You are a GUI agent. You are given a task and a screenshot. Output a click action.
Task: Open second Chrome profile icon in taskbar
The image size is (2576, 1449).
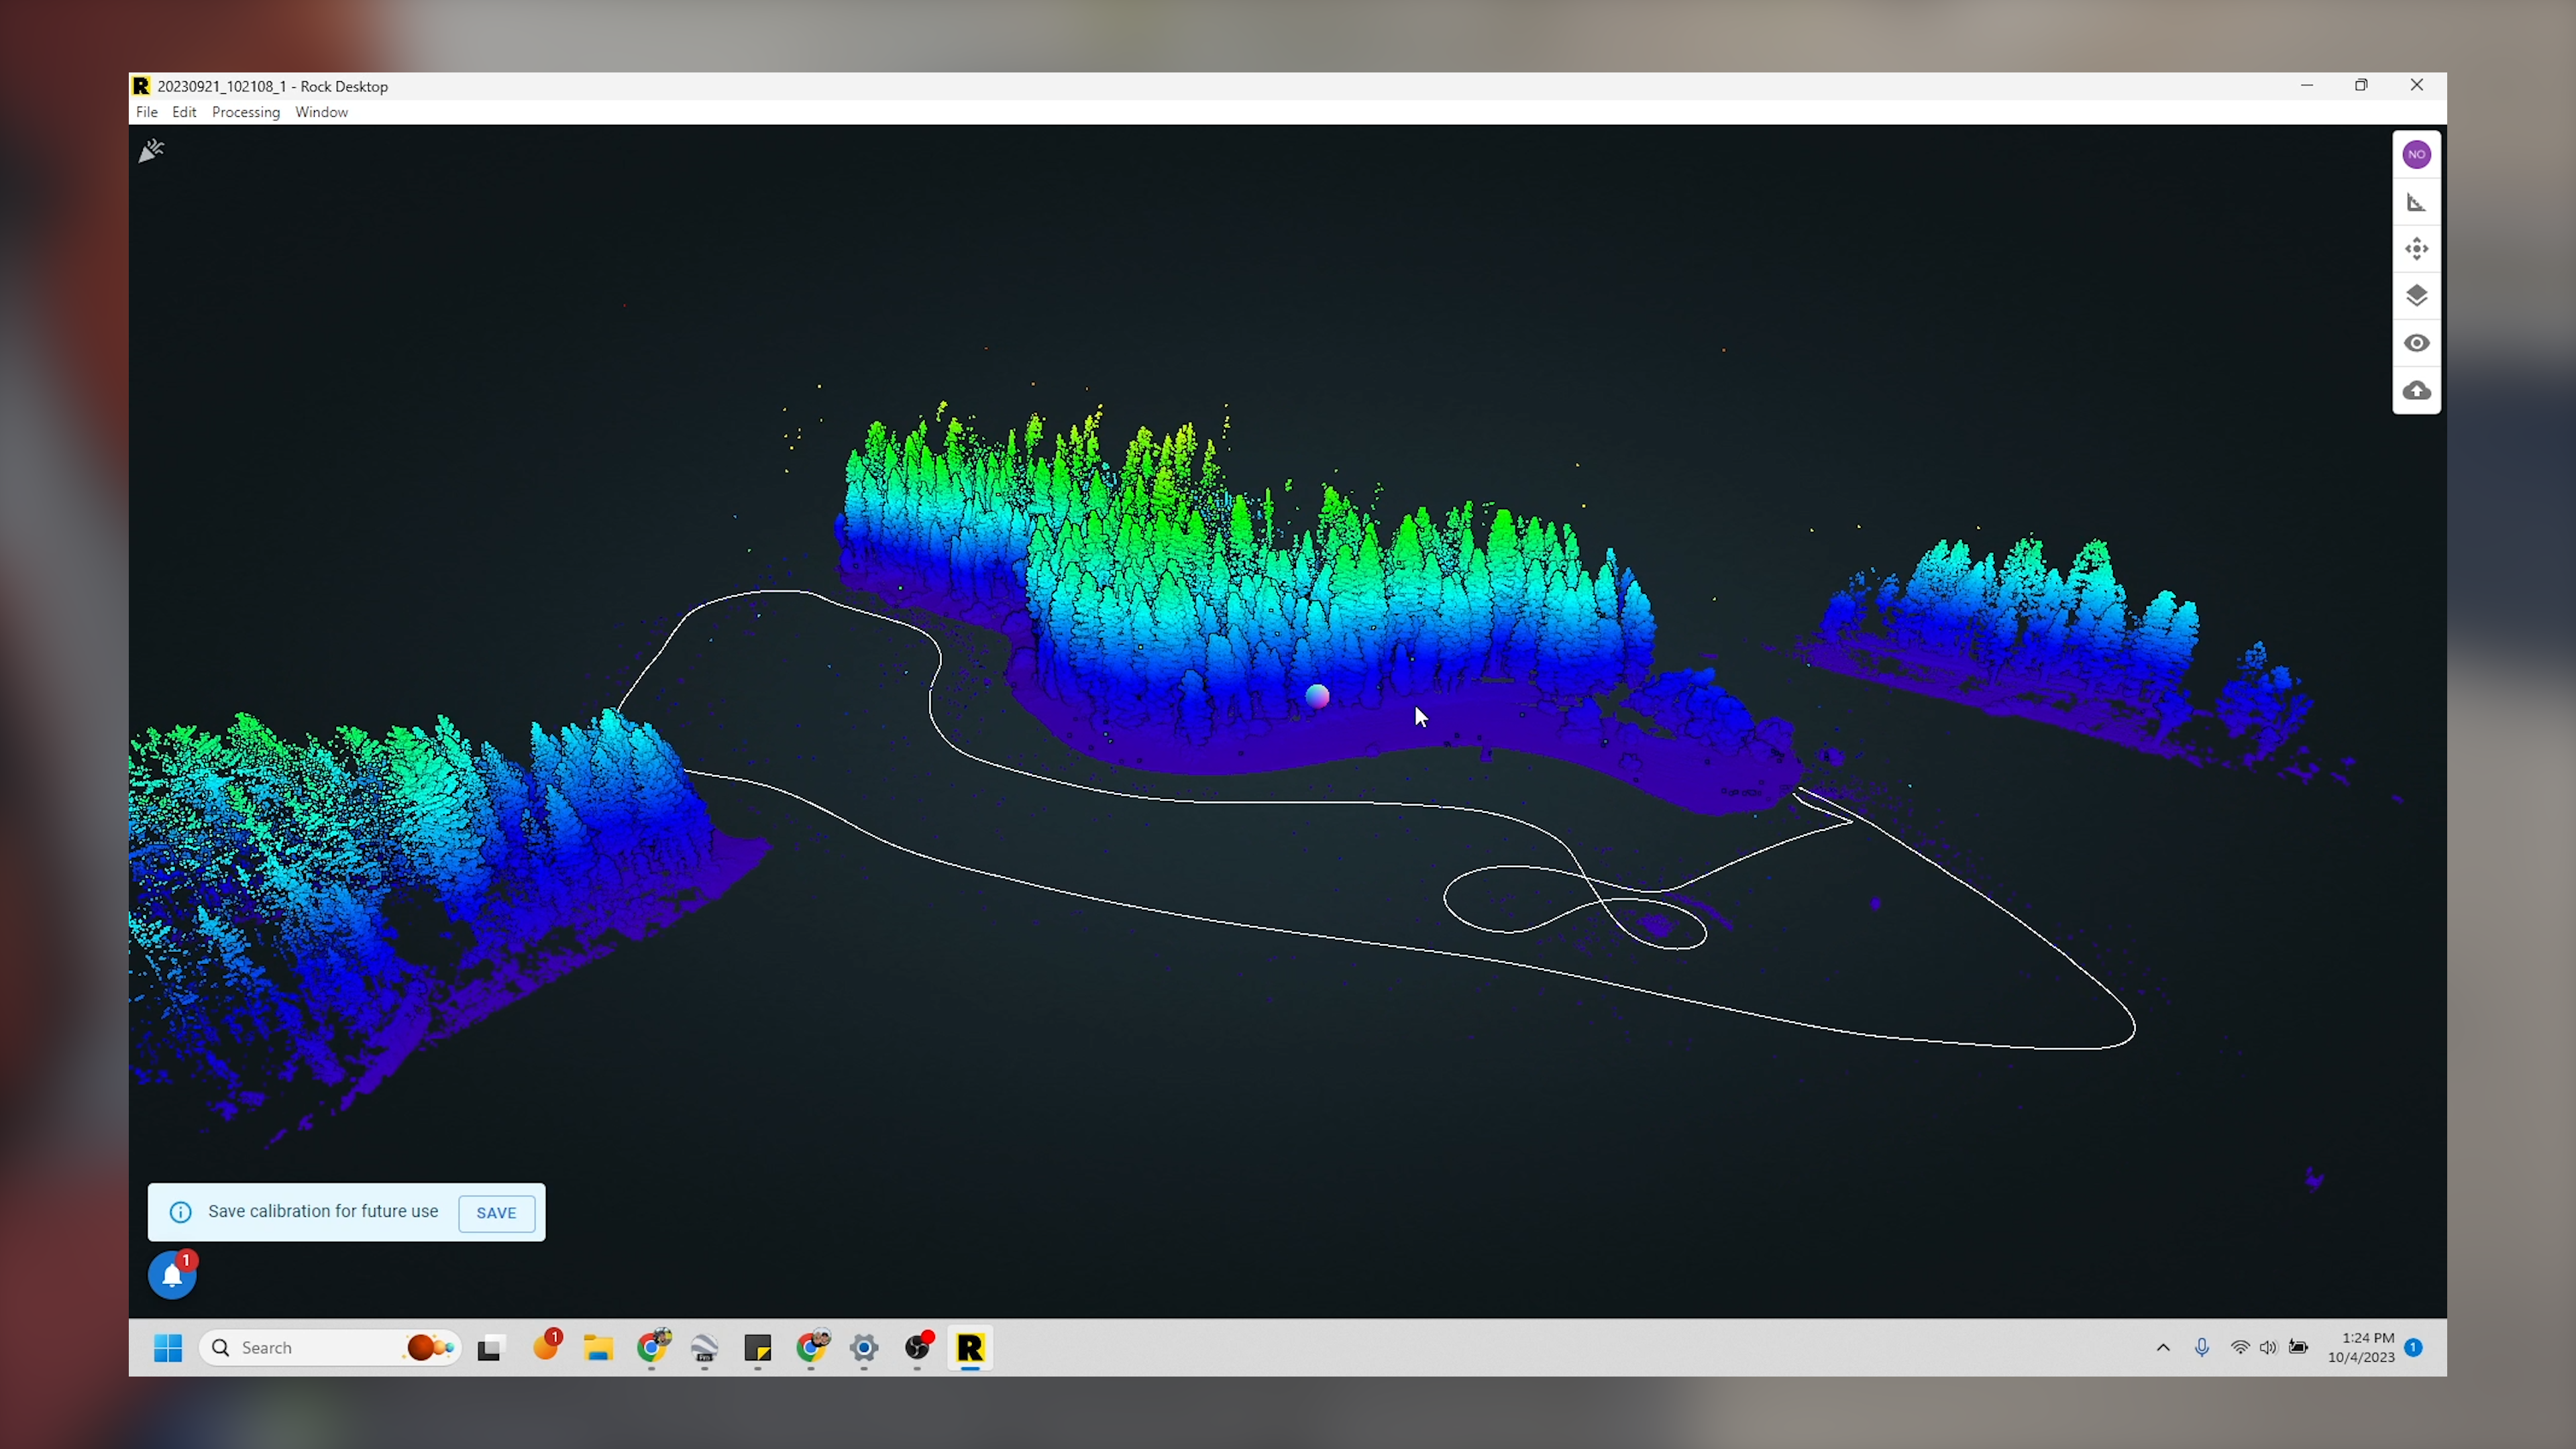coord(813,1347)
